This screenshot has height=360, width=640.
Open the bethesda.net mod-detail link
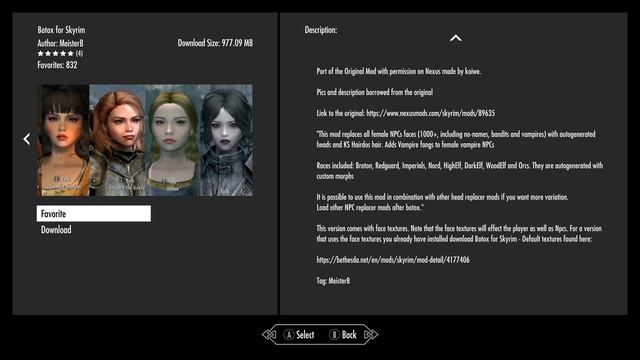[393, 260]
